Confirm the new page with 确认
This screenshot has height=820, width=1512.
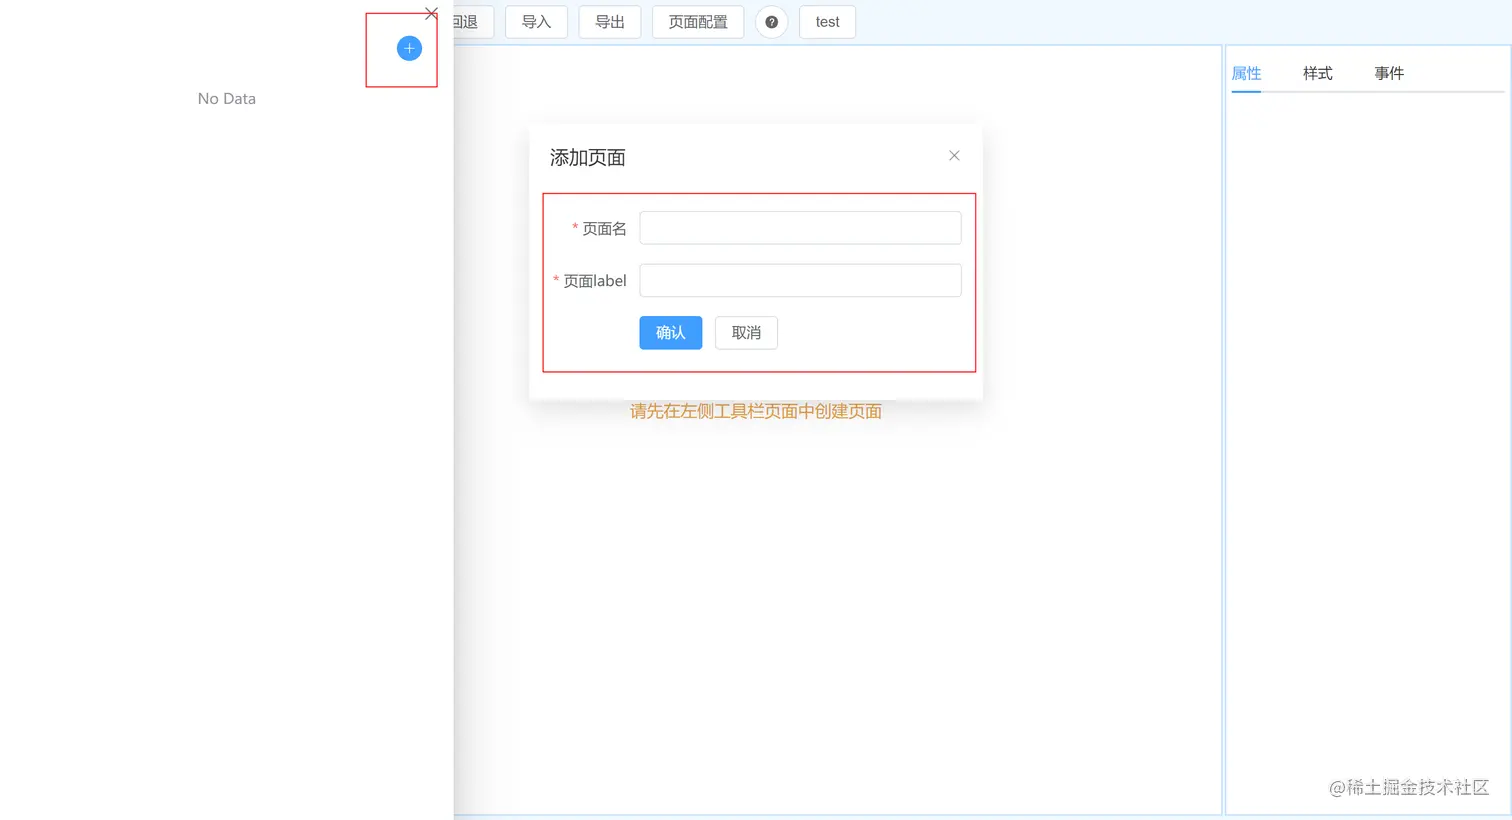click(x=670, y=332)
